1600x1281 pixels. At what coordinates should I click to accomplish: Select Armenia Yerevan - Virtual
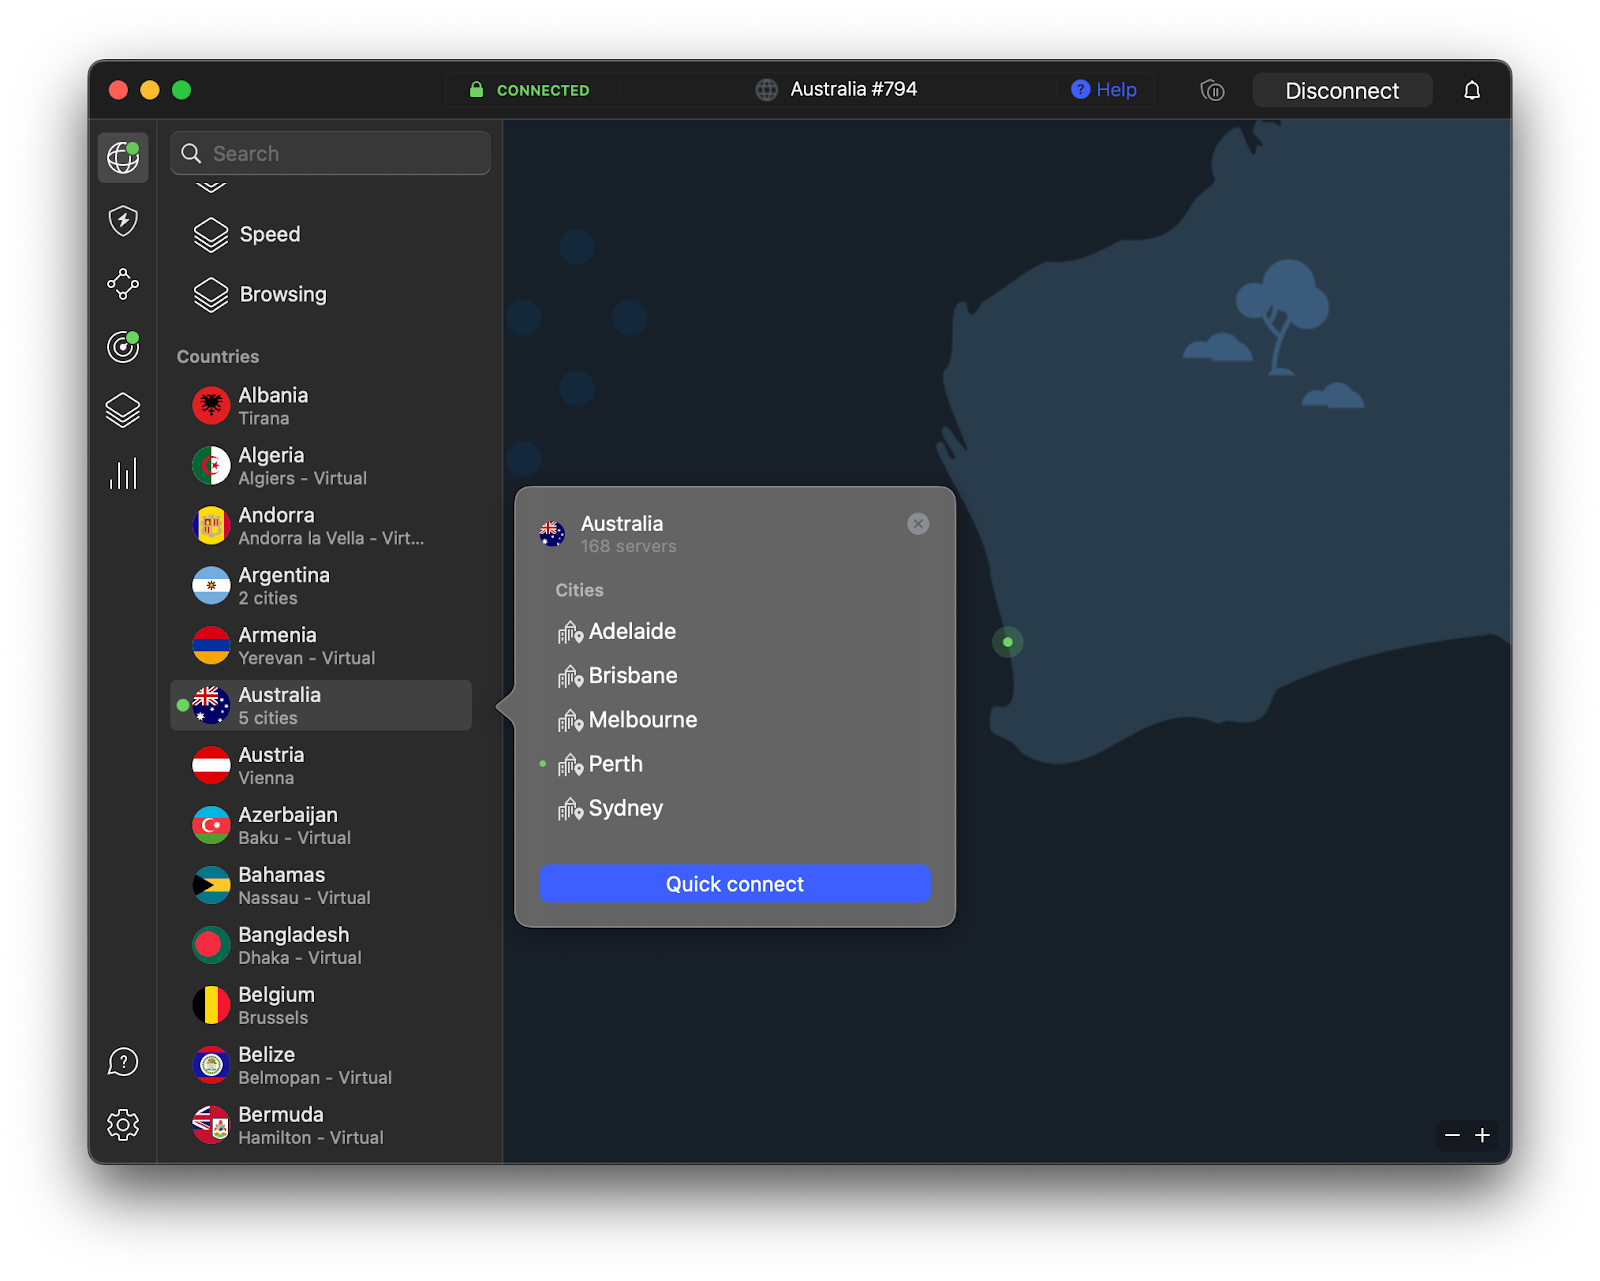coord(321,645)
